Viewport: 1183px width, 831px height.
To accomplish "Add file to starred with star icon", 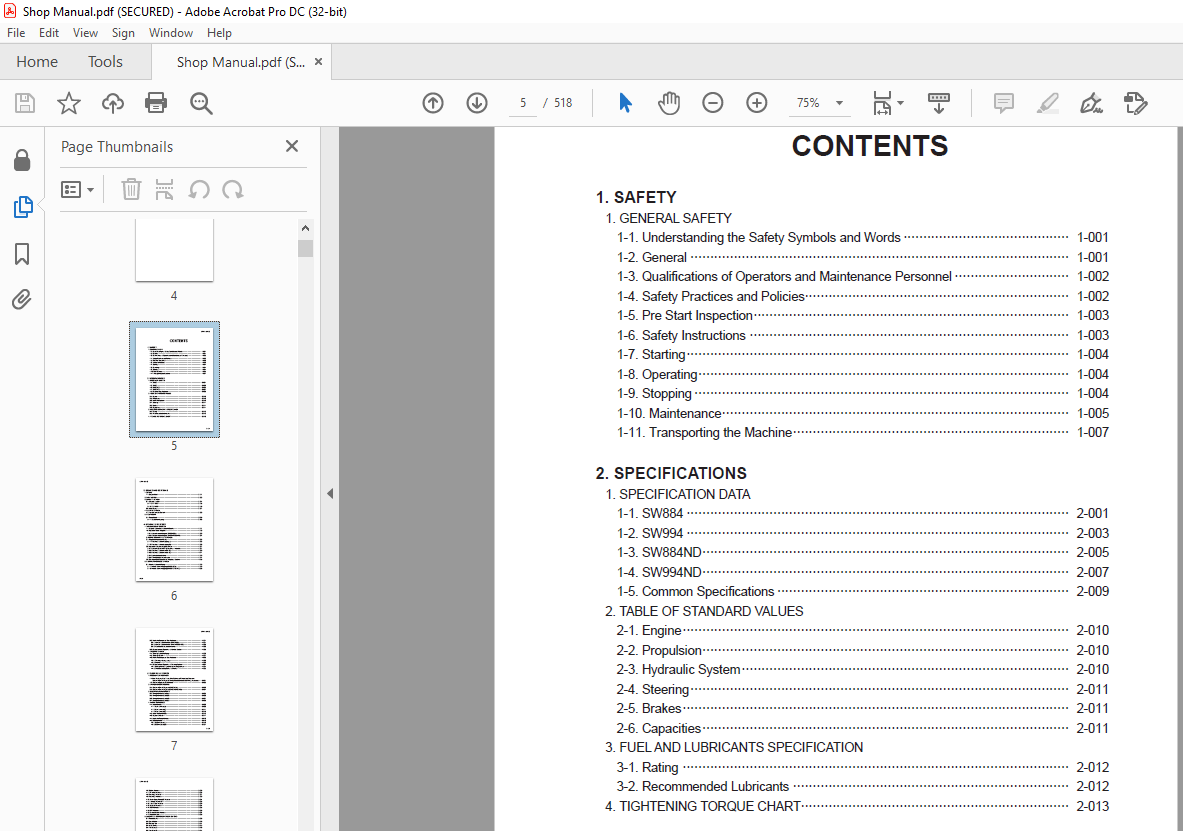I will click(x=69, y=103).
